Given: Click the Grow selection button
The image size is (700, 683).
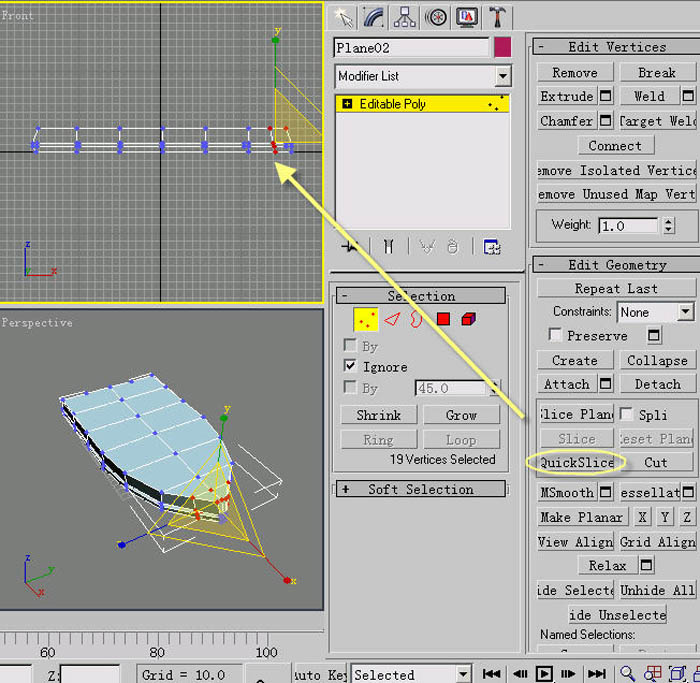Looking at the screenshot, I should [461, 415].
